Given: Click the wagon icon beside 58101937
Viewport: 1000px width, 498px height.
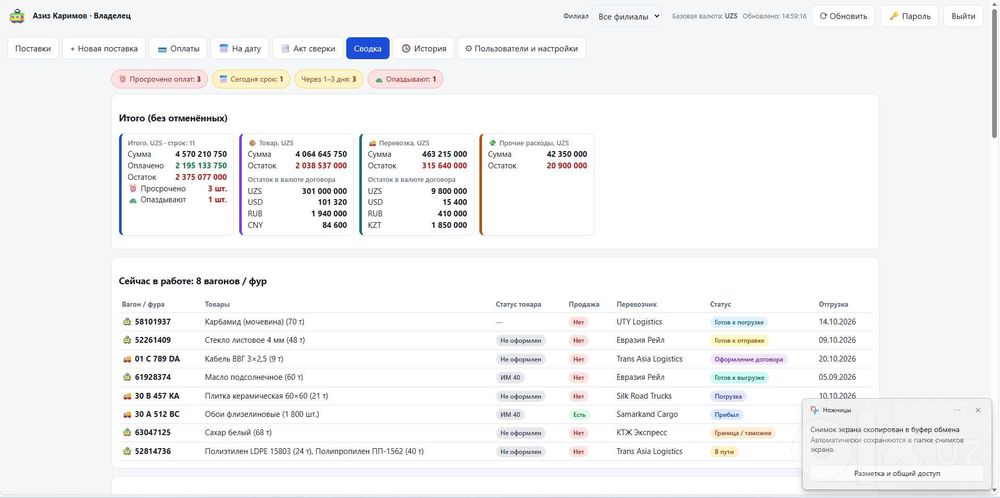Looking at the screenshot, I should [126, 322].
